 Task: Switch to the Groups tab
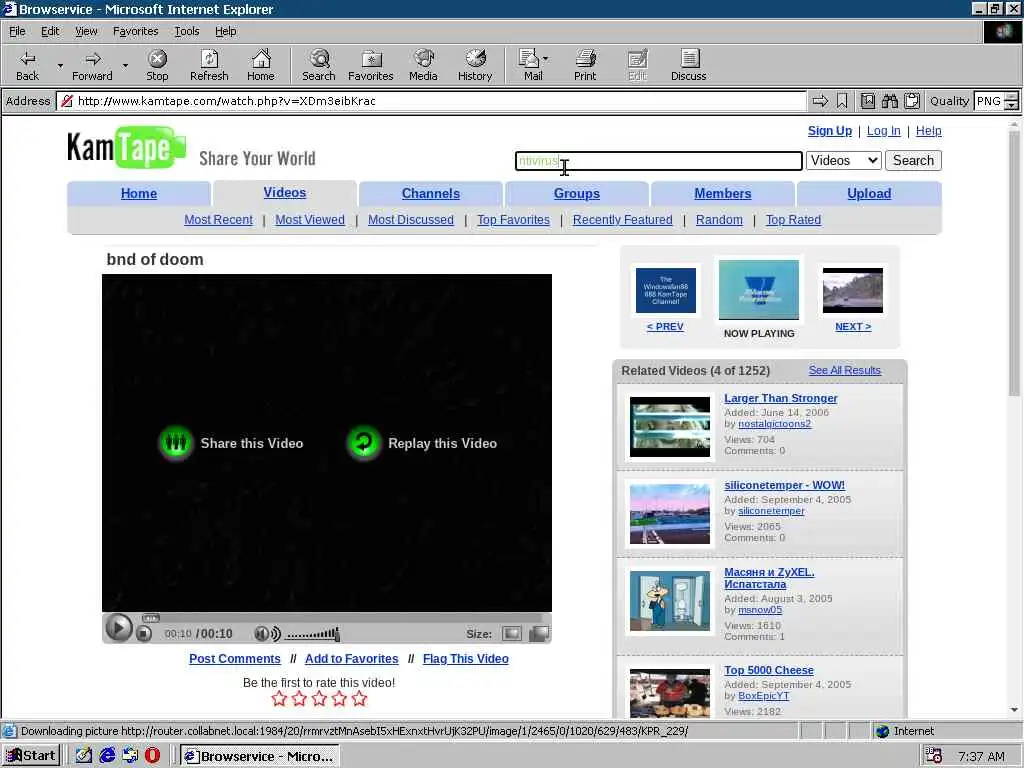577,193
